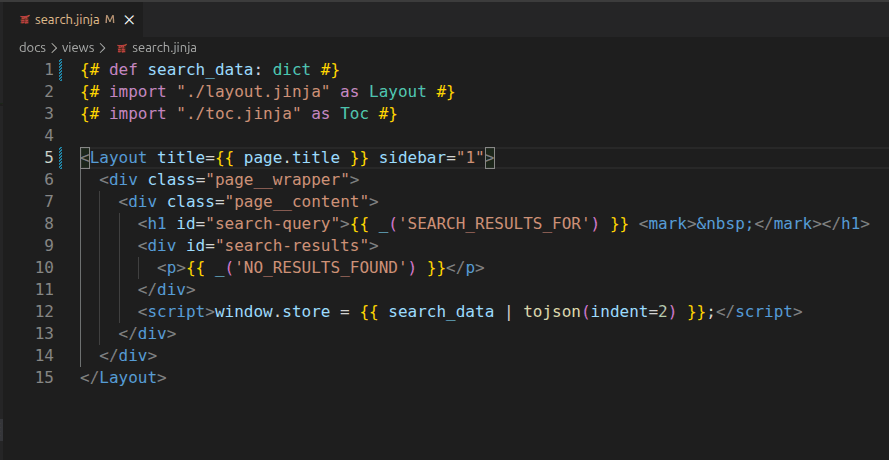
Task: Open the docs breadcrumb segment
Action: pos(32,48)
